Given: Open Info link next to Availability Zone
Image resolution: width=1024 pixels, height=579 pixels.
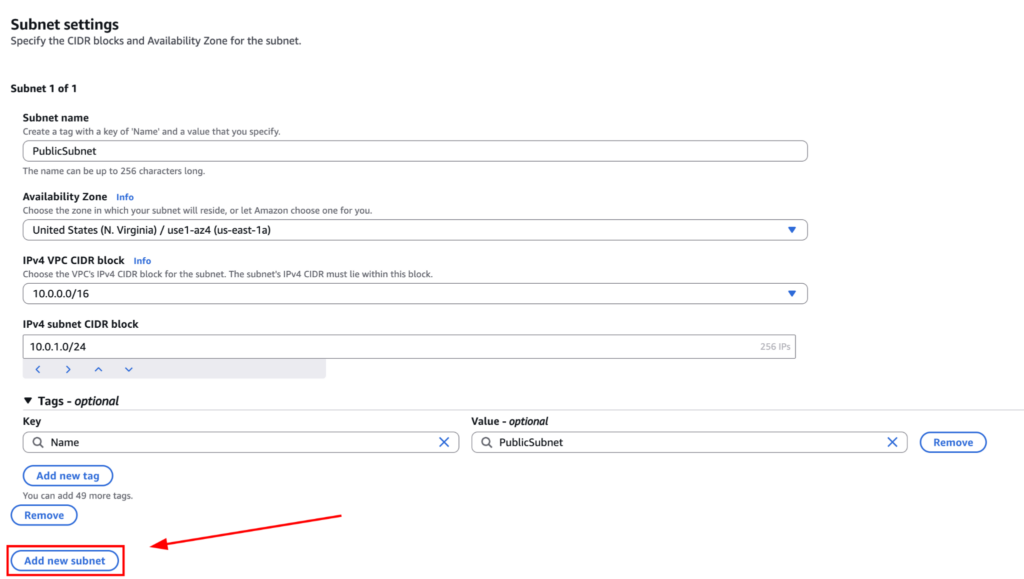Looking at the screenshot, I should [124, 197].
